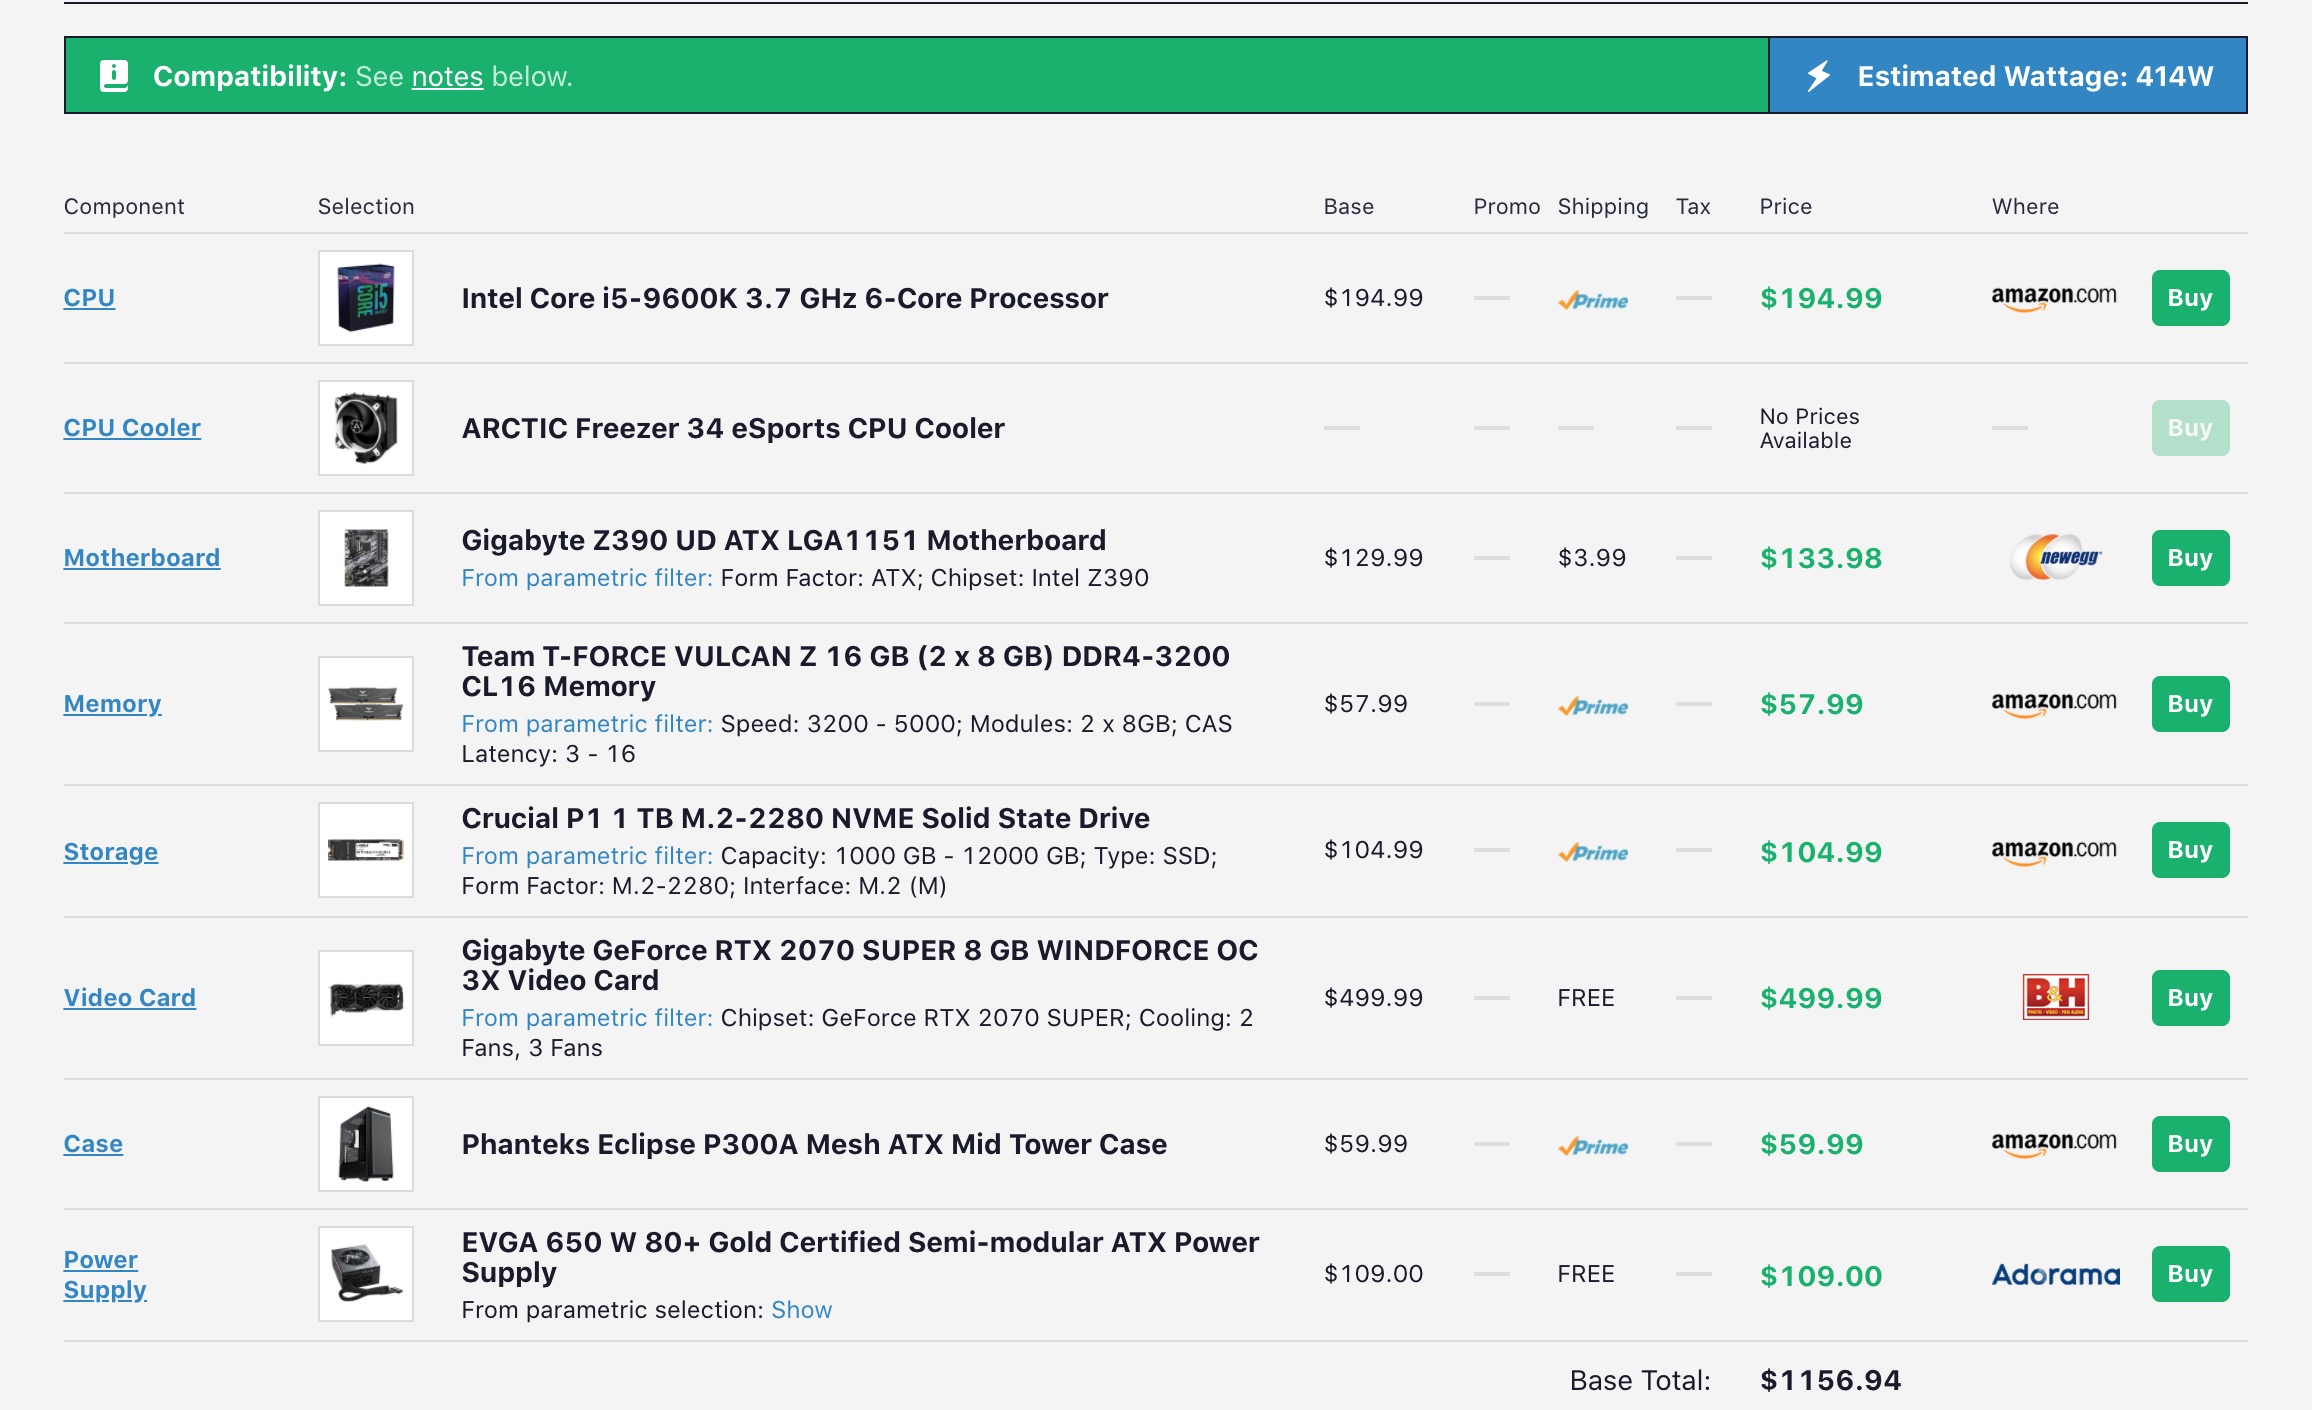
Task: Click the Intel Core i5 CPU thumbnail
Action: (x=365, y=298)
